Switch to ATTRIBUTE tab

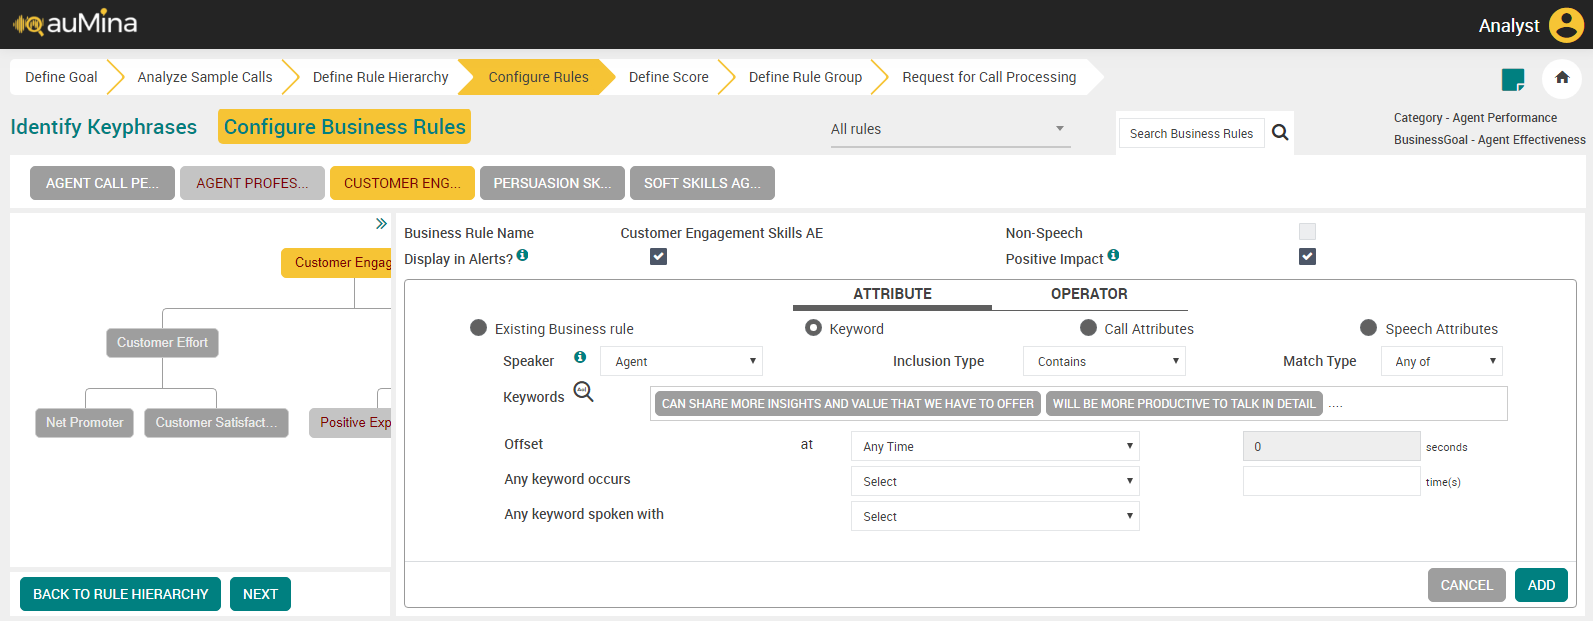point(892,294)
